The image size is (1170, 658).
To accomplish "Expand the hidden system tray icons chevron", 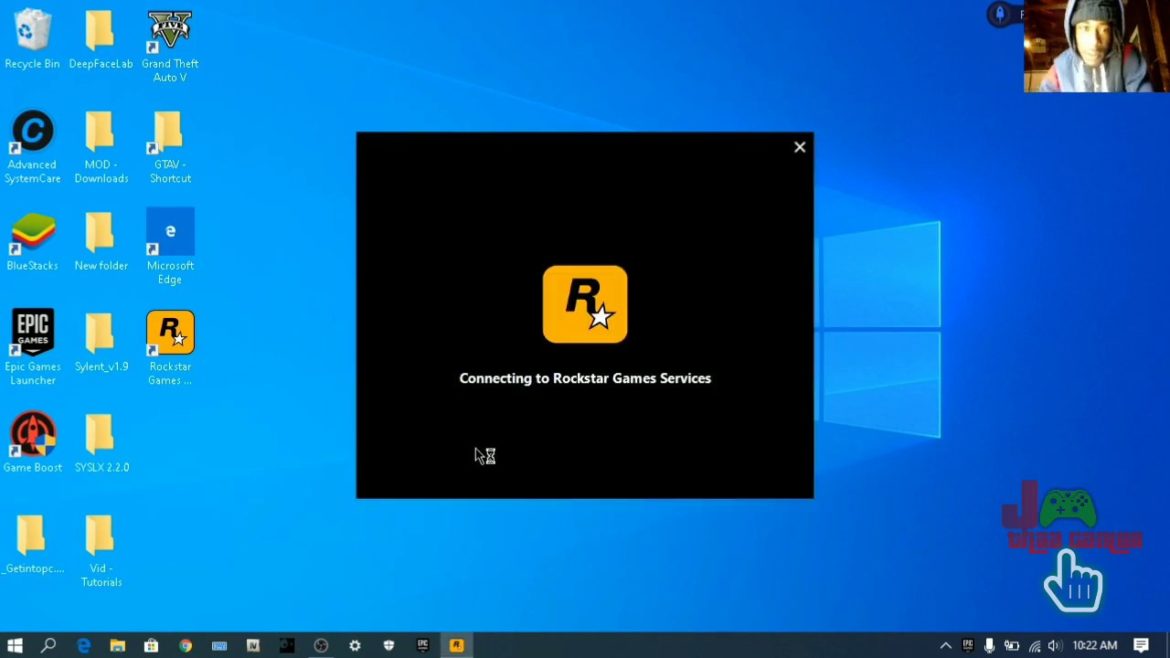I will 945,646.
